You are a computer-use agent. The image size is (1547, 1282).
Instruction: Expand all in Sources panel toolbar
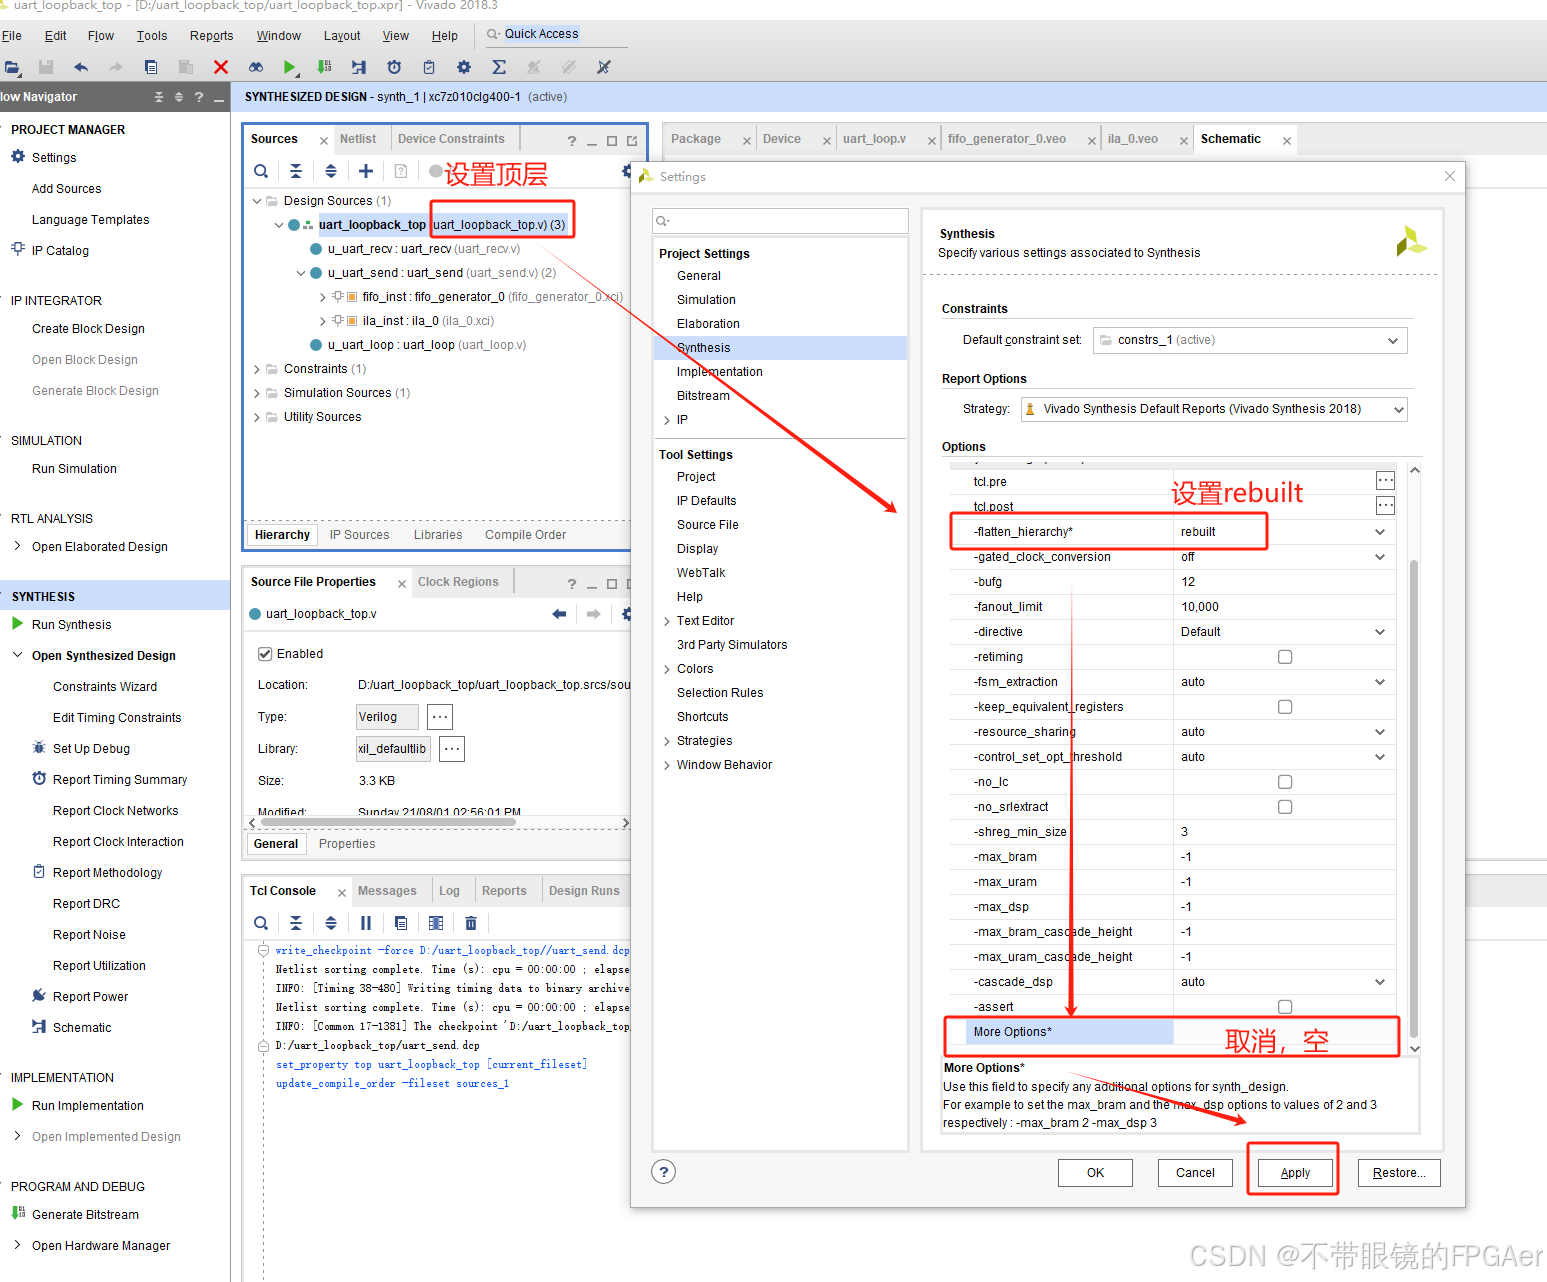point(331,171)
